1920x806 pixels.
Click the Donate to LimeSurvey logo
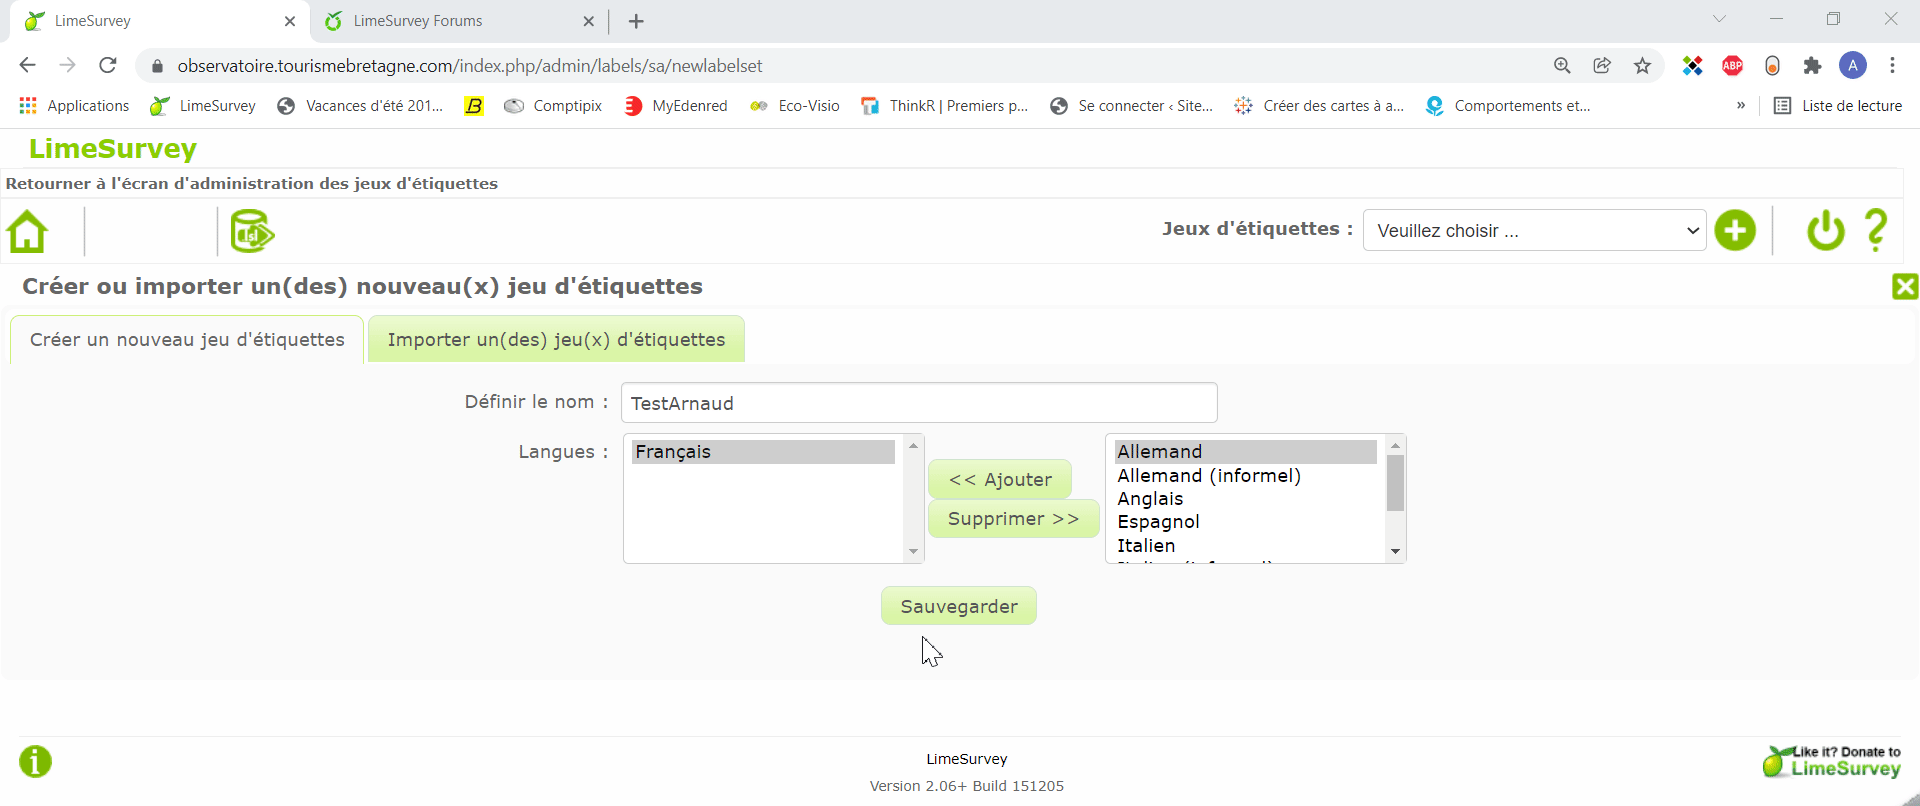(x=1832, y=762)
